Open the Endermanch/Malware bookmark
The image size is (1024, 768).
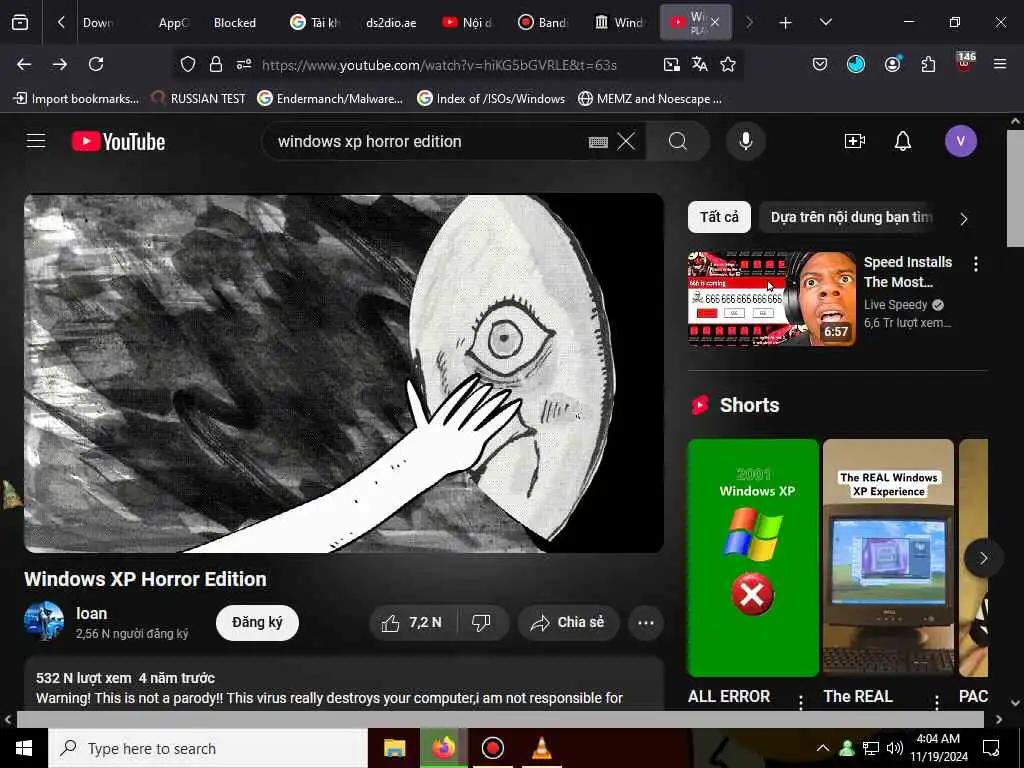click(330, 99)
